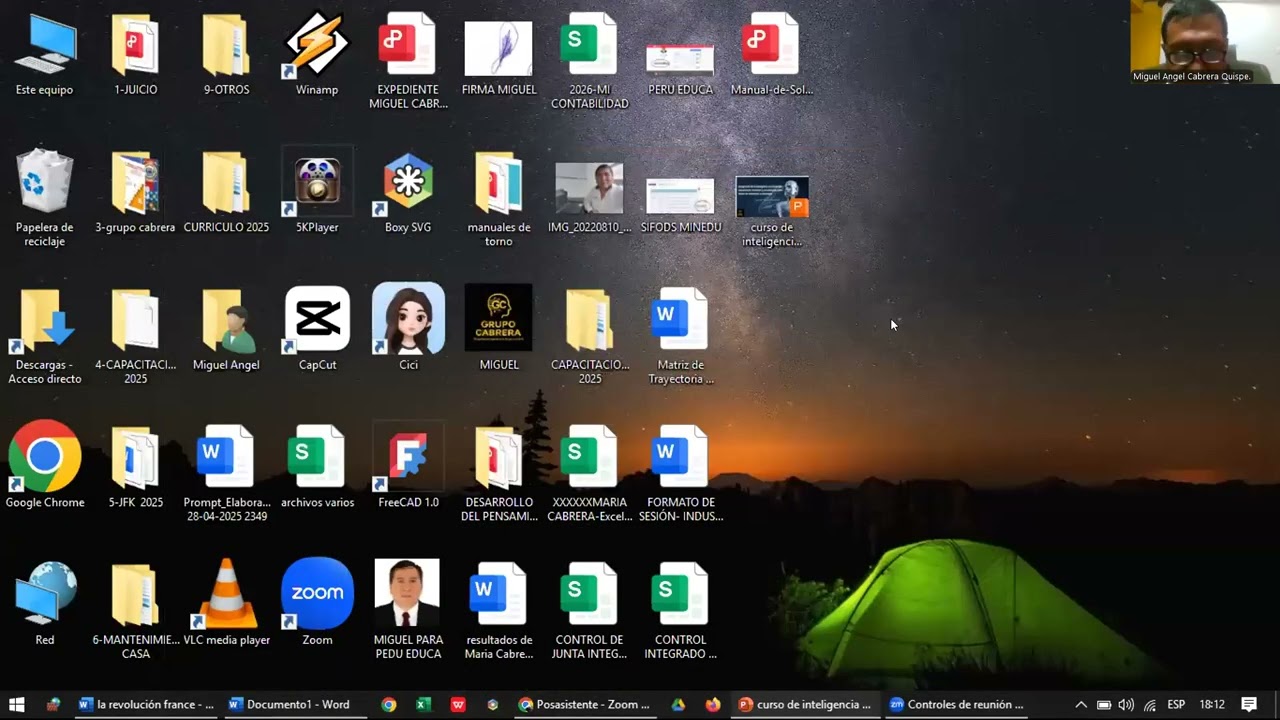Image resolution: width=1280 pixels, height=720 pixels.
Task: Select the Miguel Angel user folder
Action: click(227, 330)
